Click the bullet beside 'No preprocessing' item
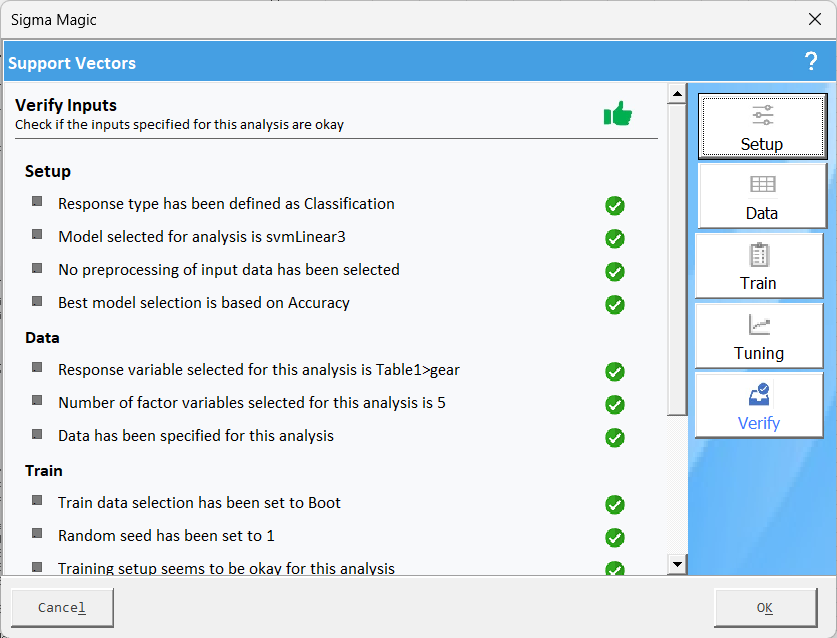 coord(37,268)
